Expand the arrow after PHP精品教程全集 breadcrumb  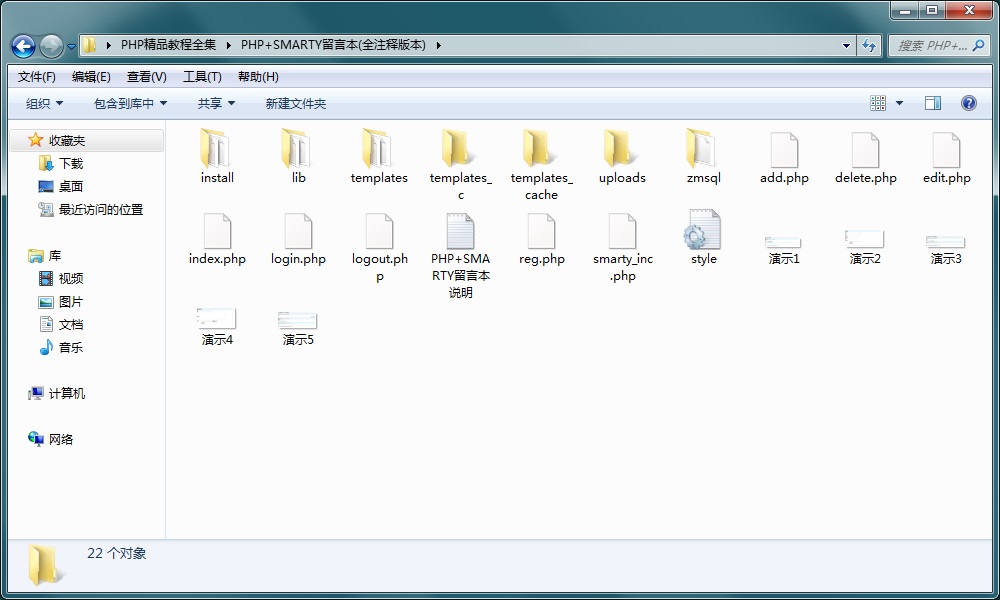tap(228, 45)
